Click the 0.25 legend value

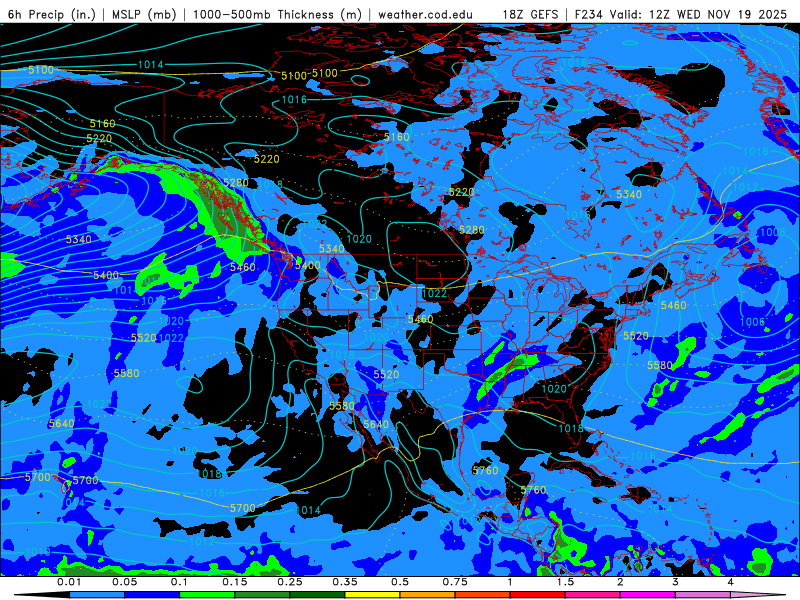[x=290, y=582]
